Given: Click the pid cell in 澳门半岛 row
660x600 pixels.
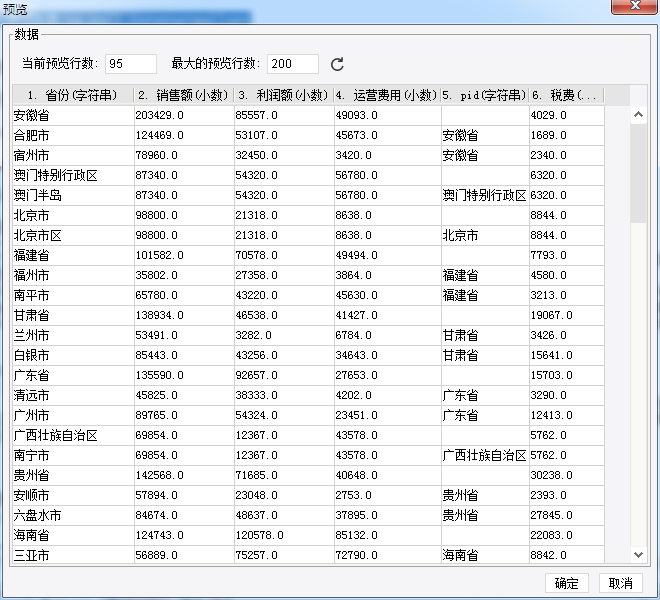Looking at the screenshot, I should click(x=485, y=195).
